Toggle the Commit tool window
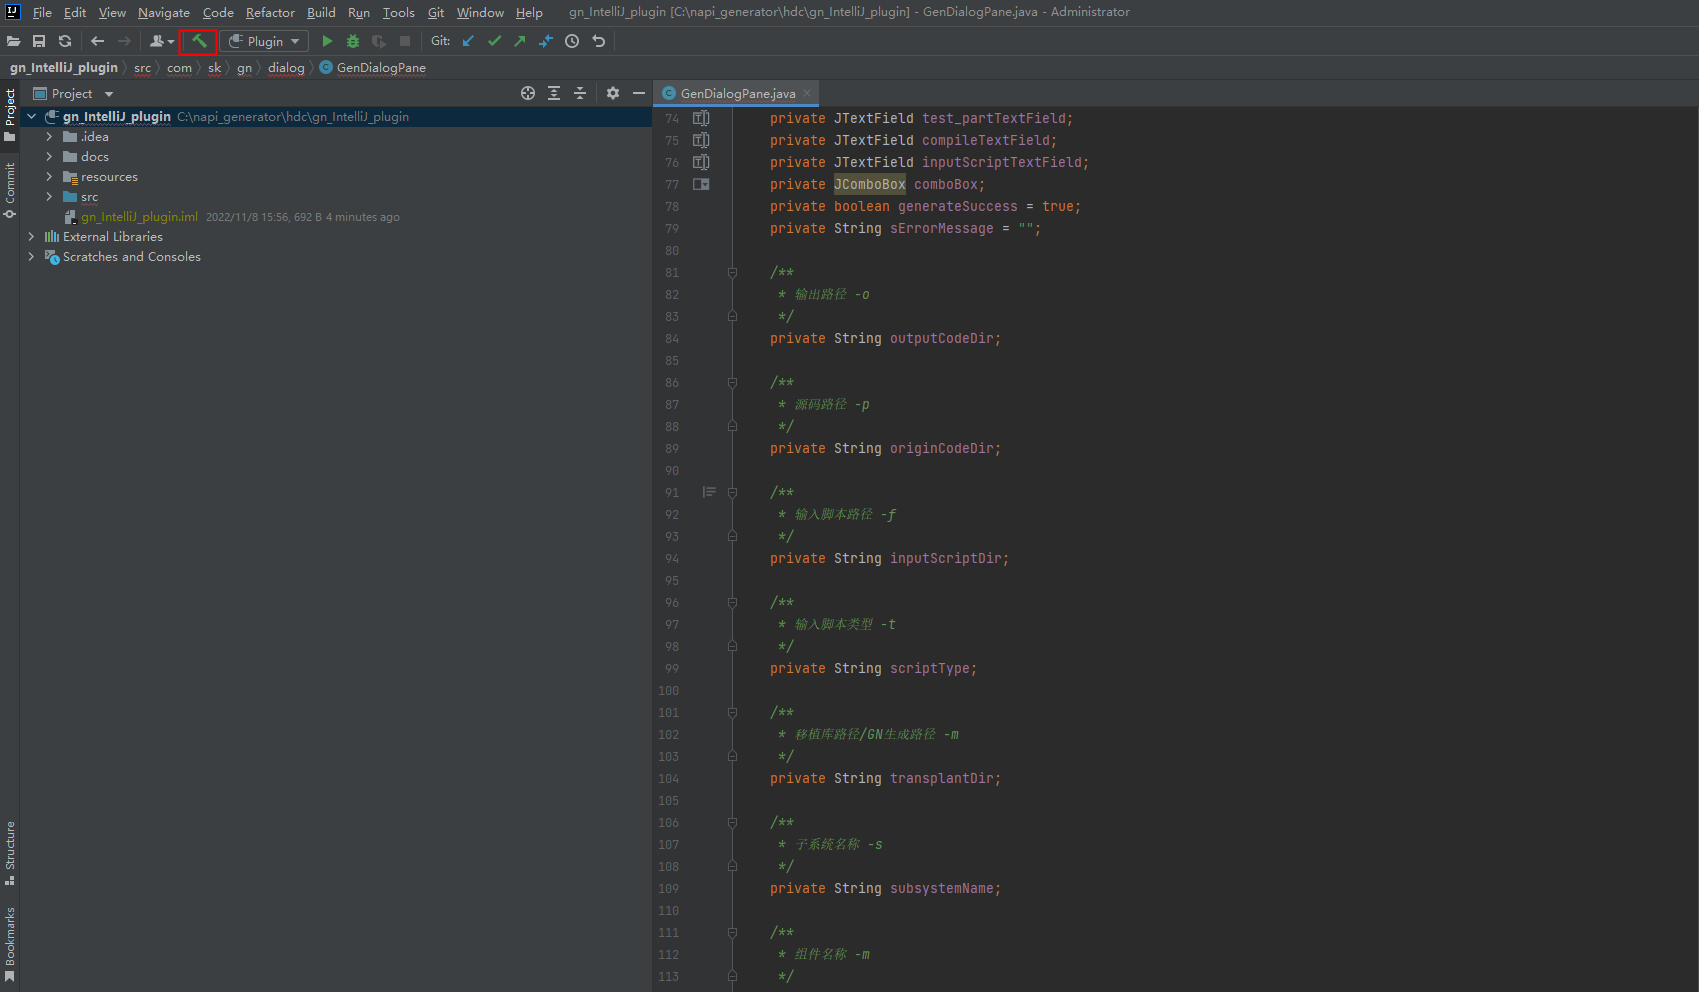 coord(10,190)
